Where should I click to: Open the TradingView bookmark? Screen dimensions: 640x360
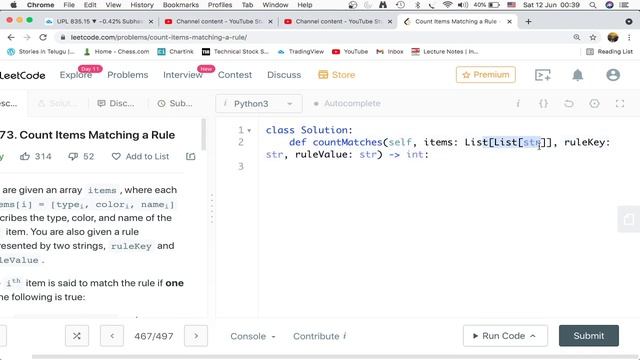pyautogui.click(x=300, y=51)
